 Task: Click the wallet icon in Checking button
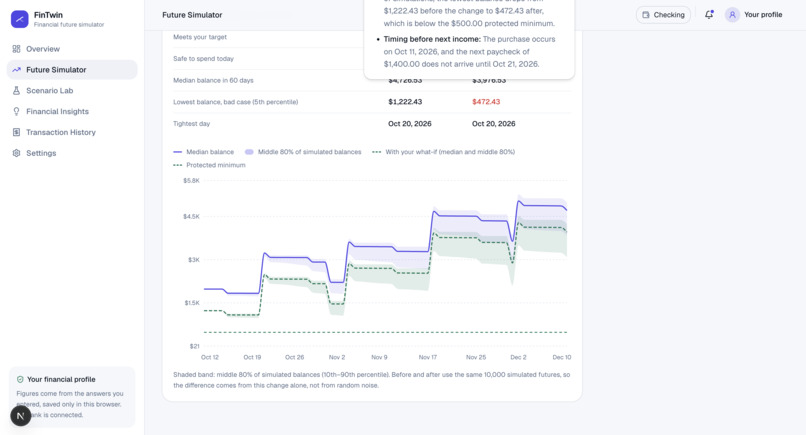(646, 15)
